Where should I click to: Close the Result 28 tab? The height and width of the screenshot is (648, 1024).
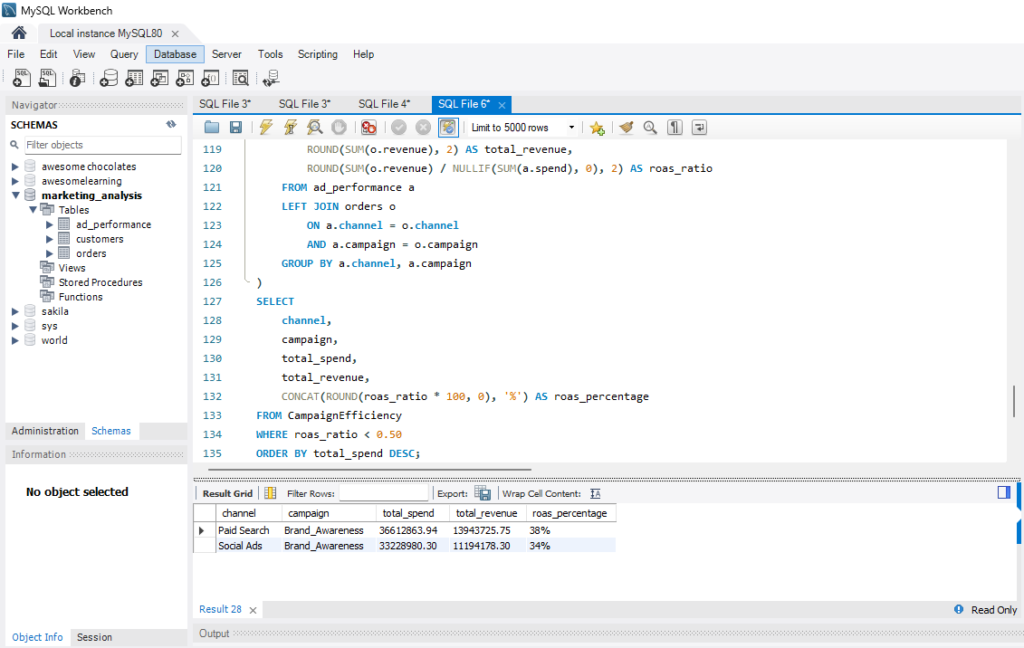coord(253,610)
